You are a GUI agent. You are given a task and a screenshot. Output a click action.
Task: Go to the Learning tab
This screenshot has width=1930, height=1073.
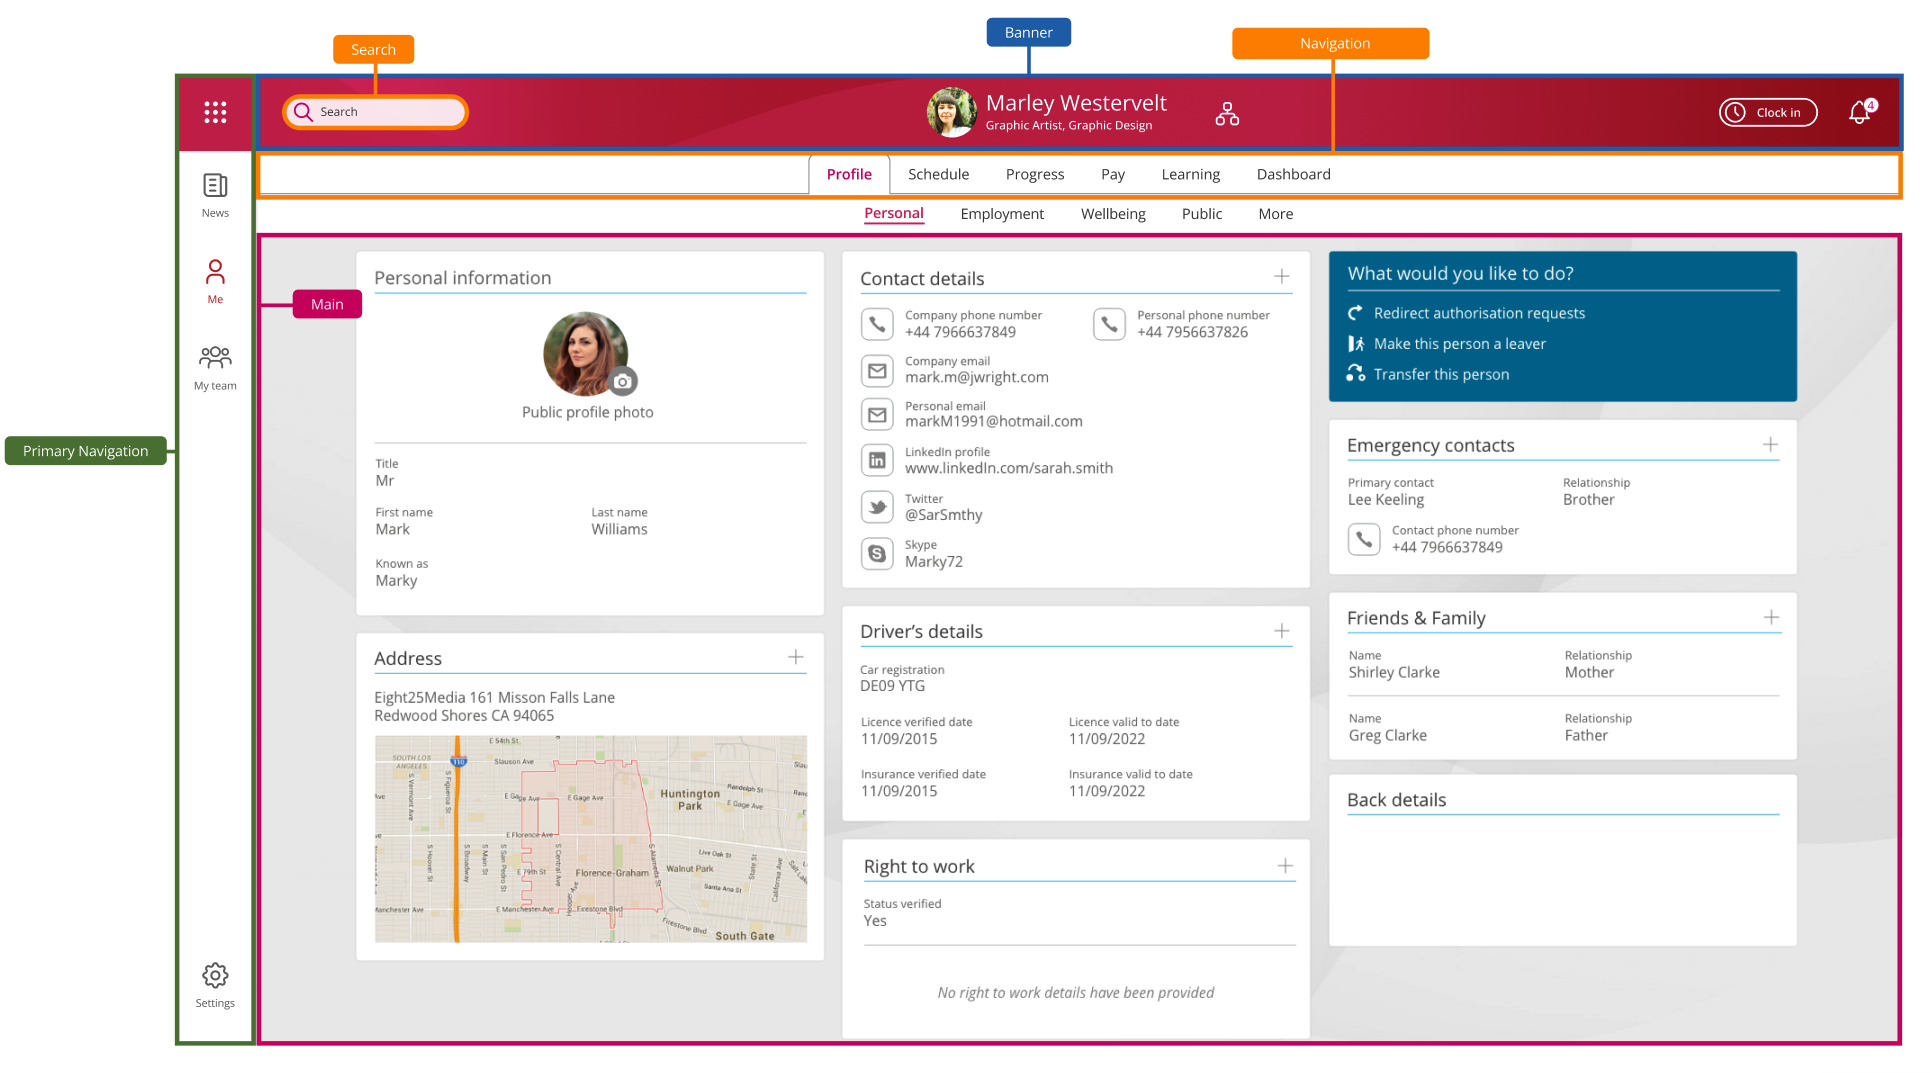[1190, 174]
